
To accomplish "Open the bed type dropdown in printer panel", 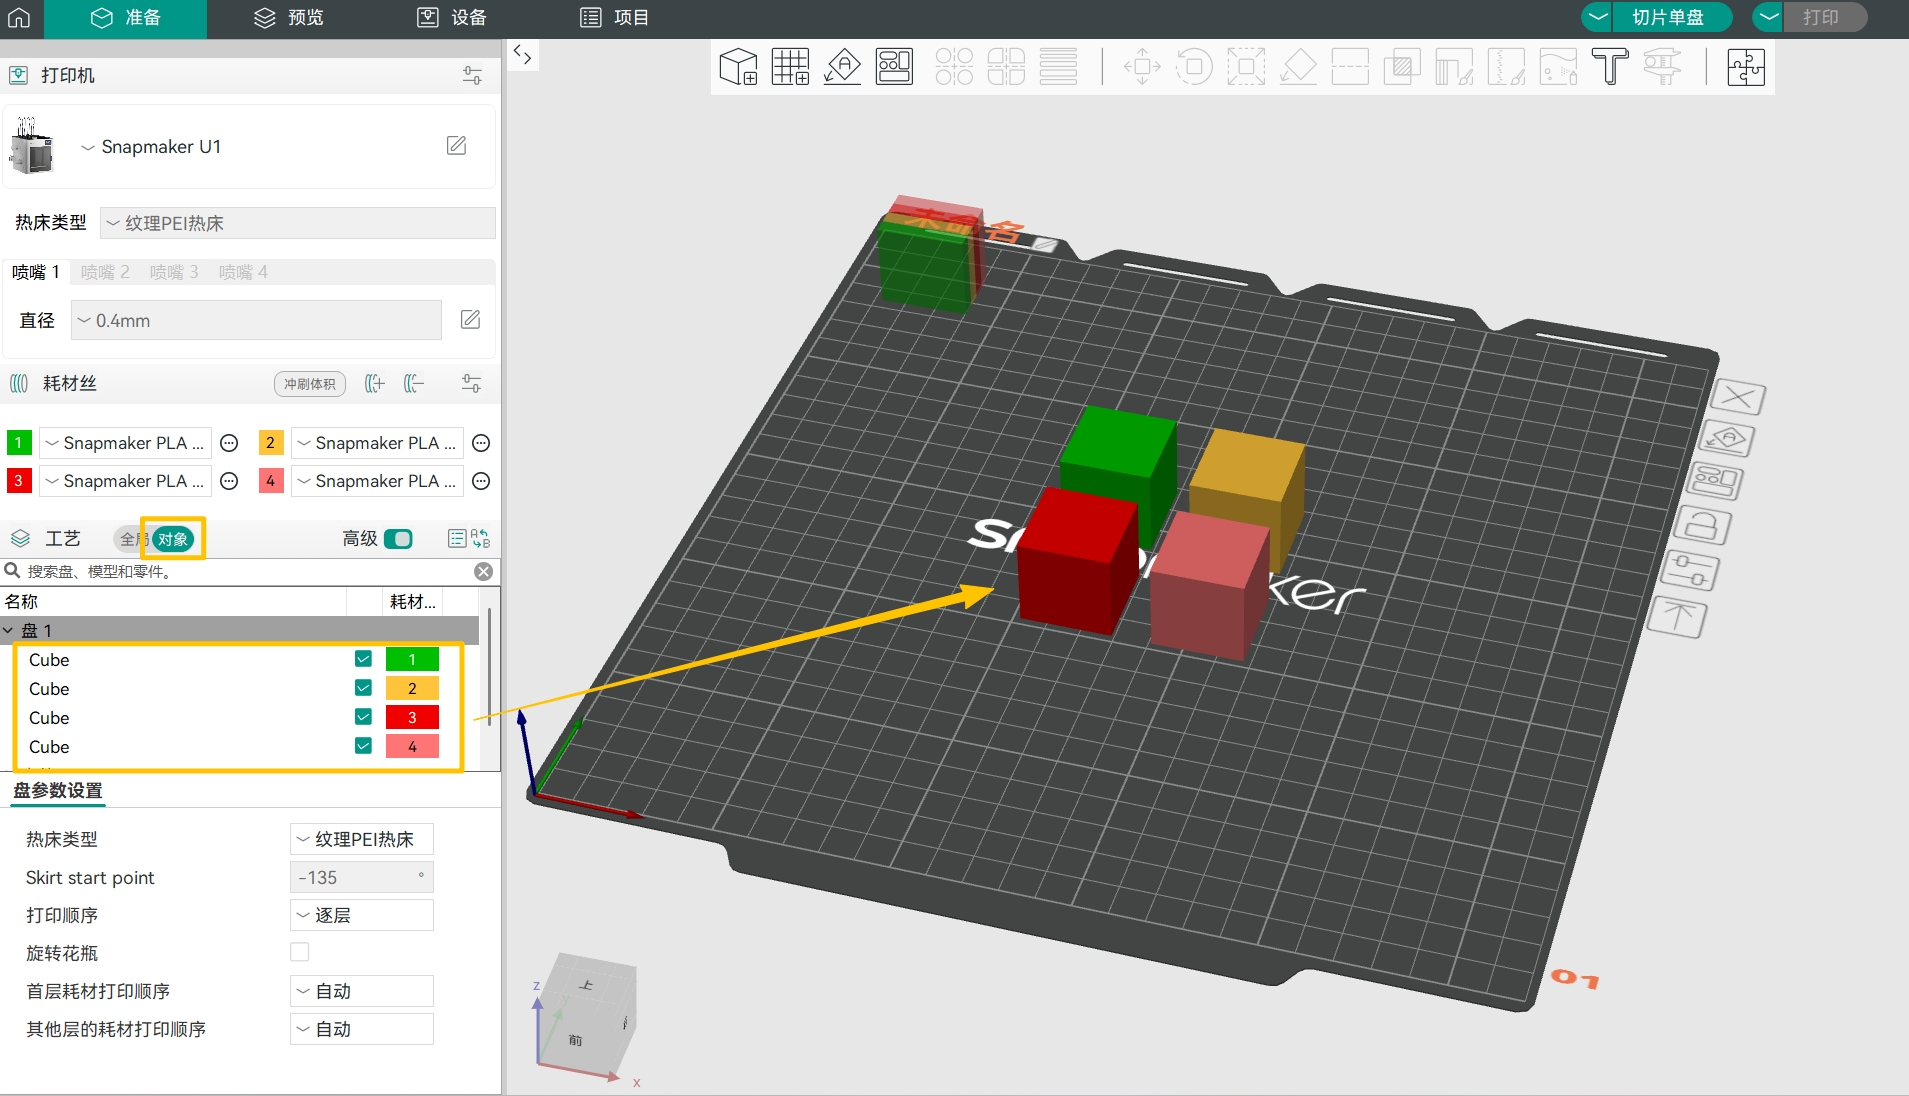I will tap(298, 223).
